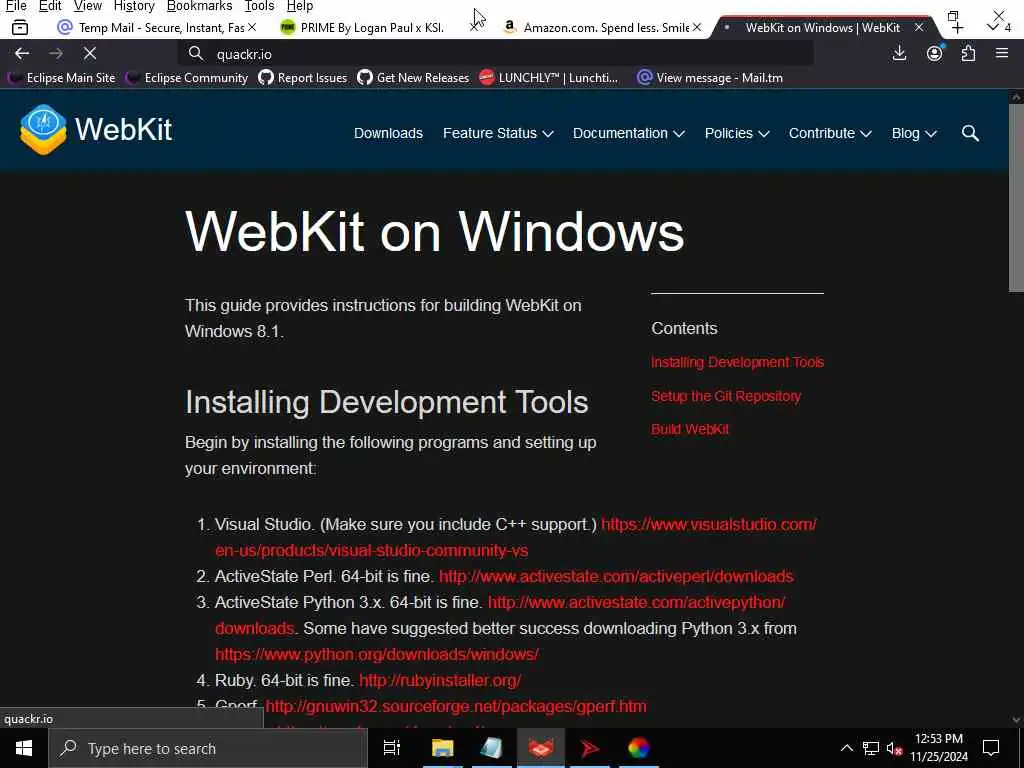Open Eclipse Community bookmark

coord(187,78)
